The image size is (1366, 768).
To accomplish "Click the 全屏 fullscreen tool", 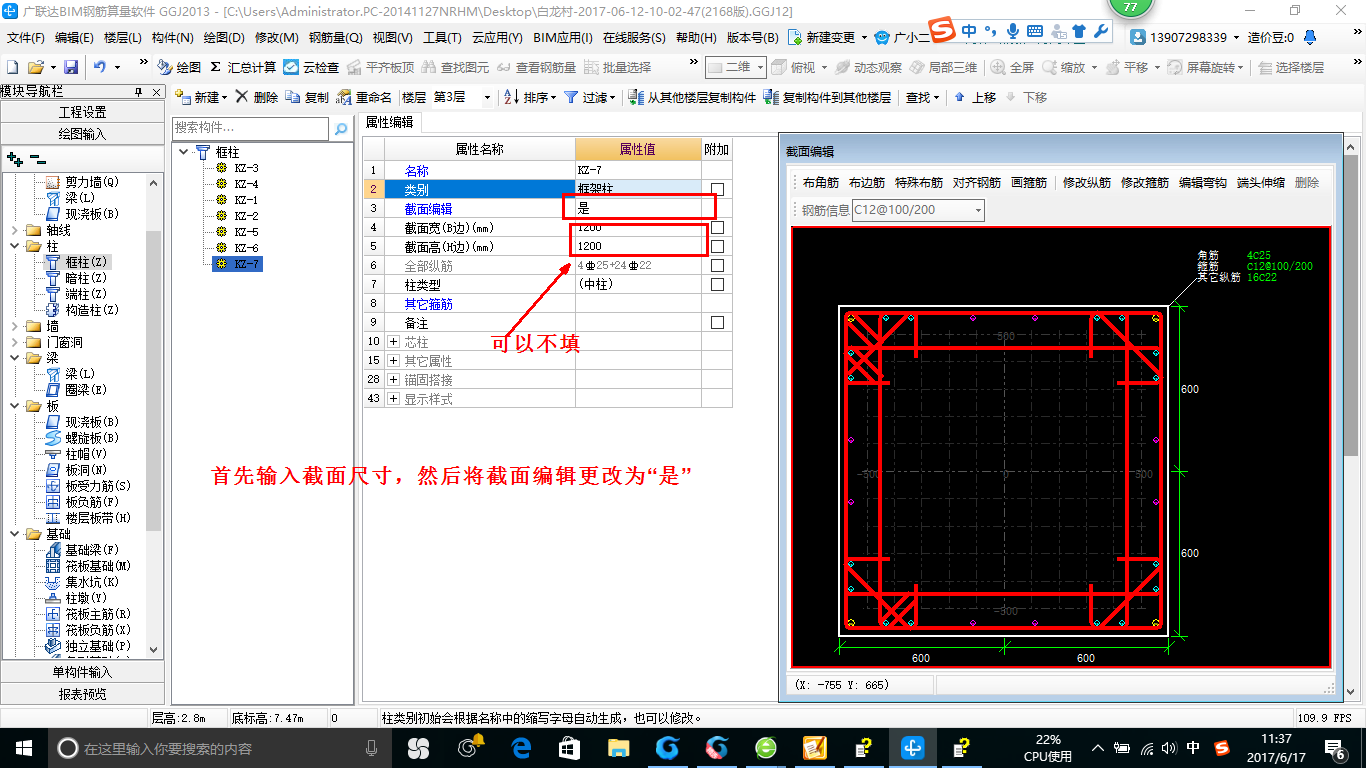I will tap(1012, 67).
